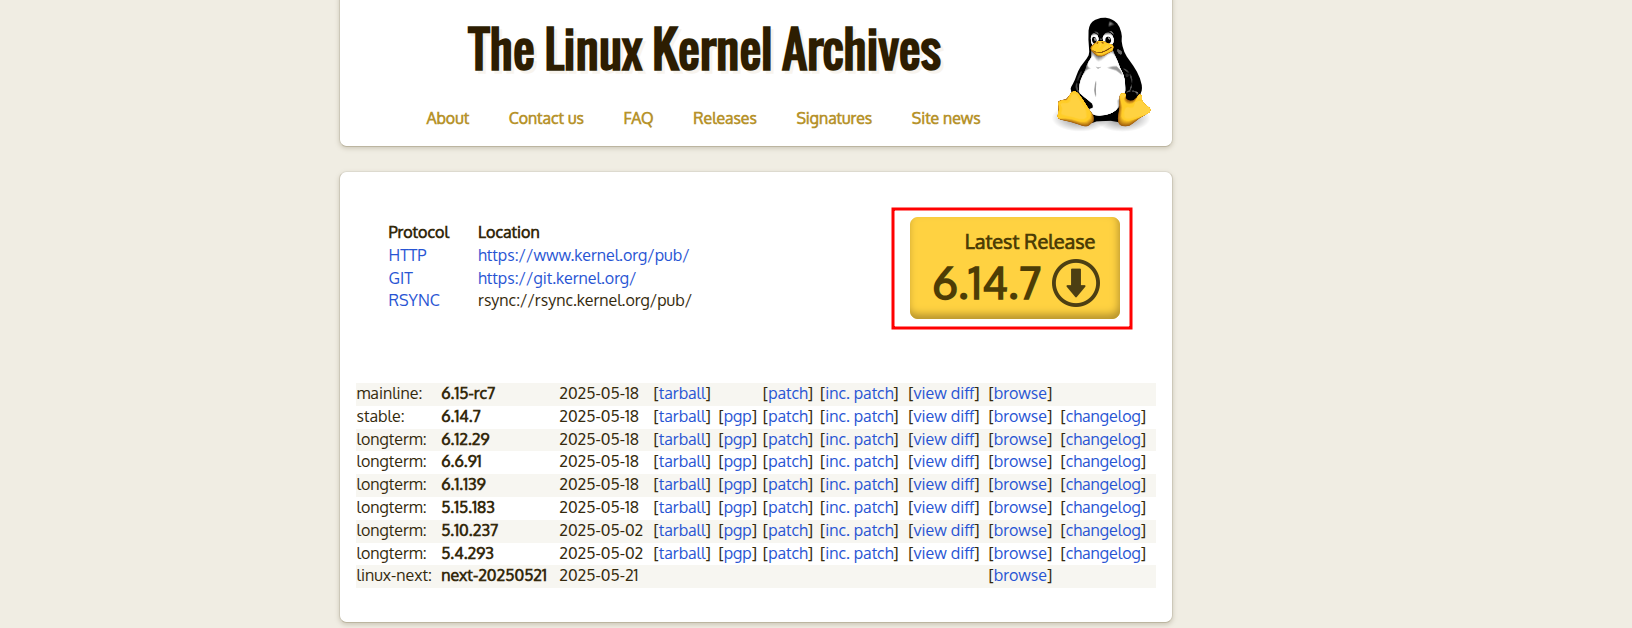Download tarball for longterm 6.1.139

tap(683, 484)
